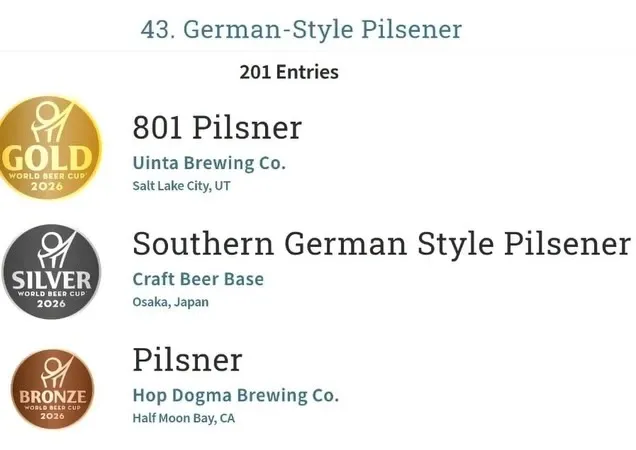Click the World Beer Cup logo on gold medal

(x=47, y=124)
